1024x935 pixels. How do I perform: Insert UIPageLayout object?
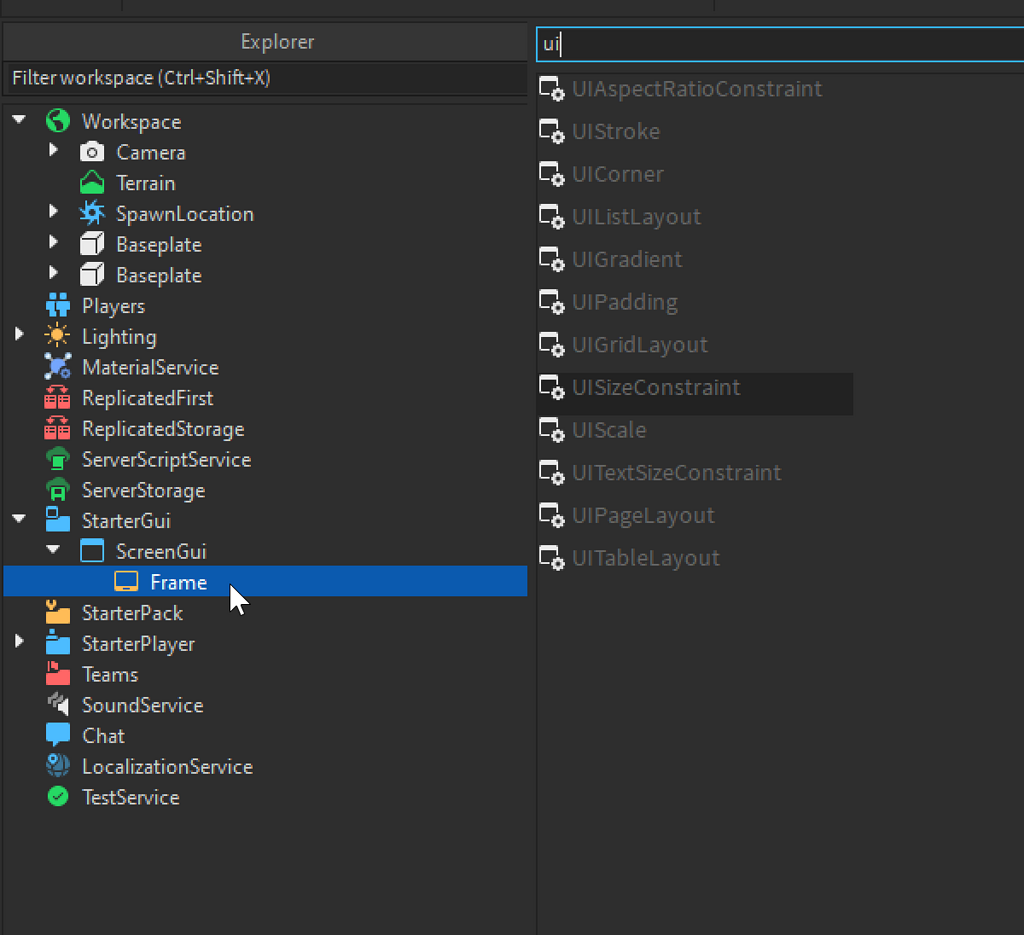pos(695,516)
